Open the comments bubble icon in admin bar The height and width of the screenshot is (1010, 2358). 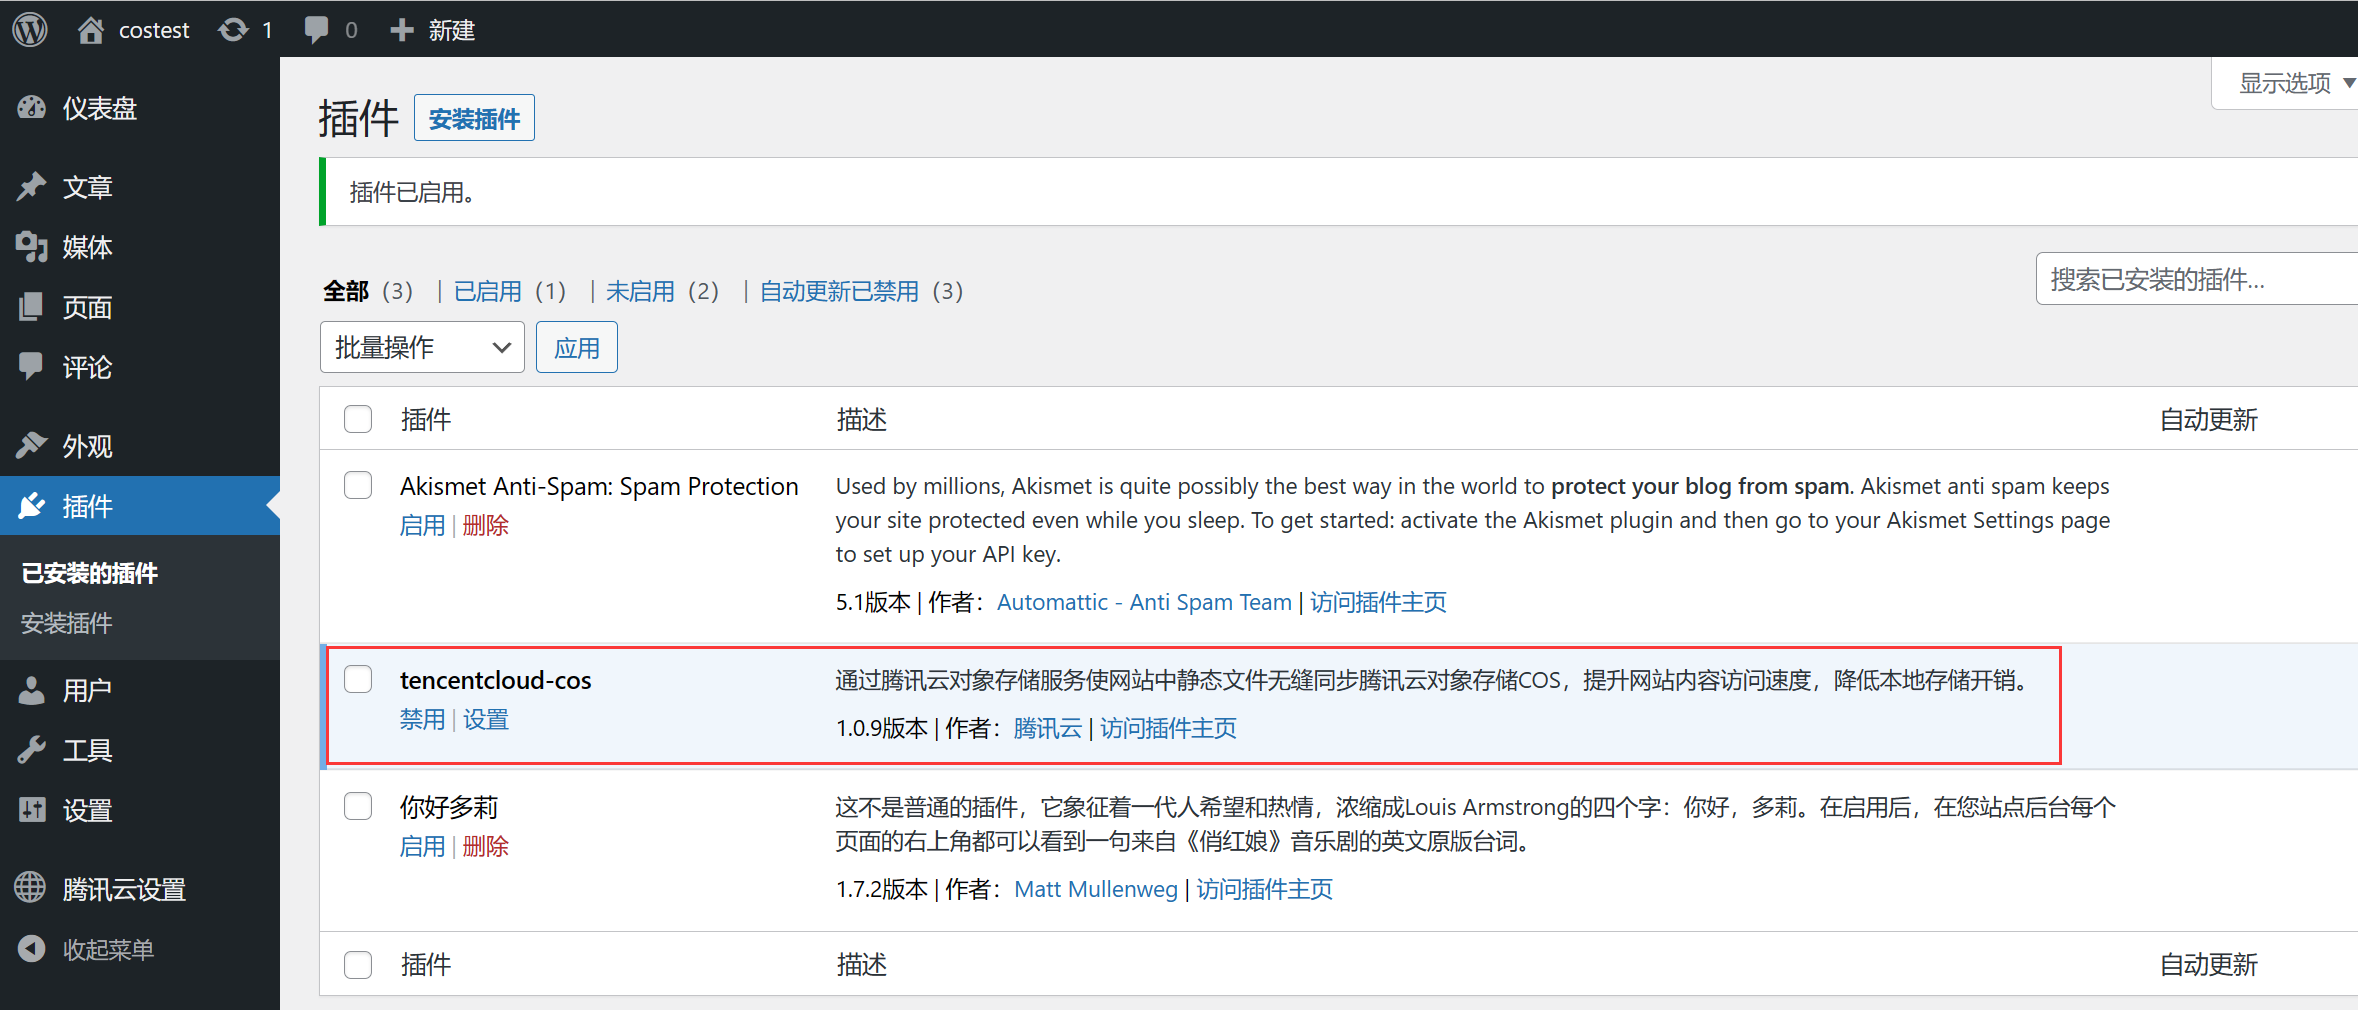coord(317,30)
